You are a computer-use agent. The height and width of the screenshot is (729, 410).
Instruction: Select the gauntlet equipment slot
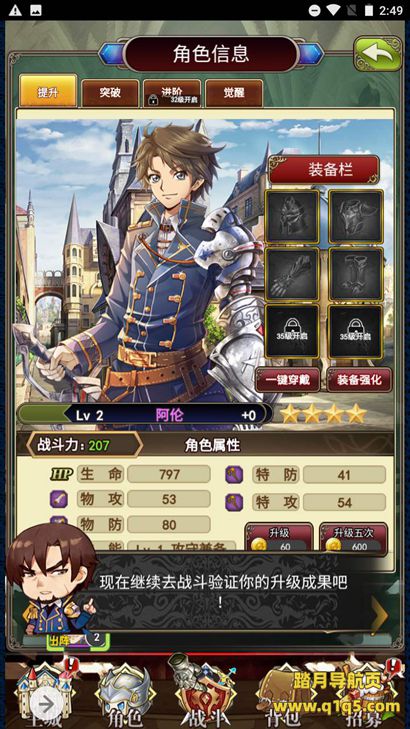pyautogui.click(x=292, y=274)
